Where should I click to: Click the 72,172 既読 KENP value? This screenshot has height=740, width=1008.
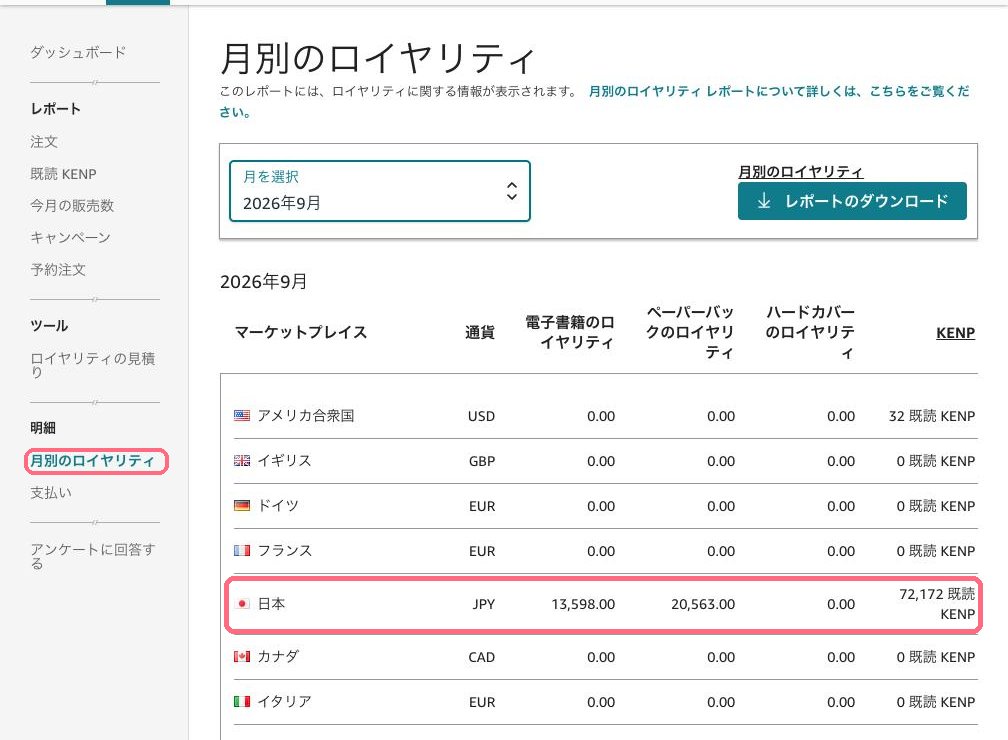point(937,604)
